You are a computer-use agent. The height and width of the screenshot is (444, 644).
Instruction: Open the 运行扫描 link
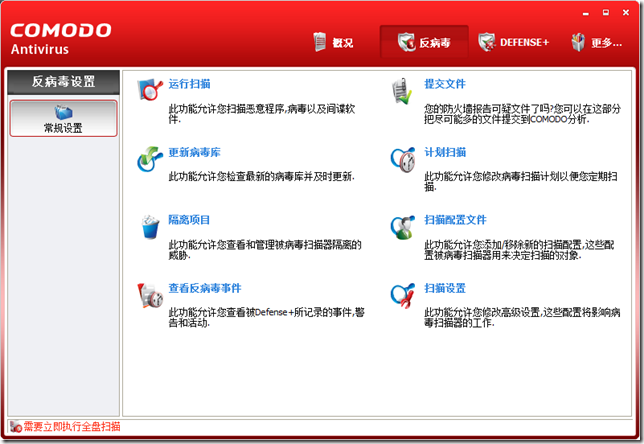[x=189, y=84]
